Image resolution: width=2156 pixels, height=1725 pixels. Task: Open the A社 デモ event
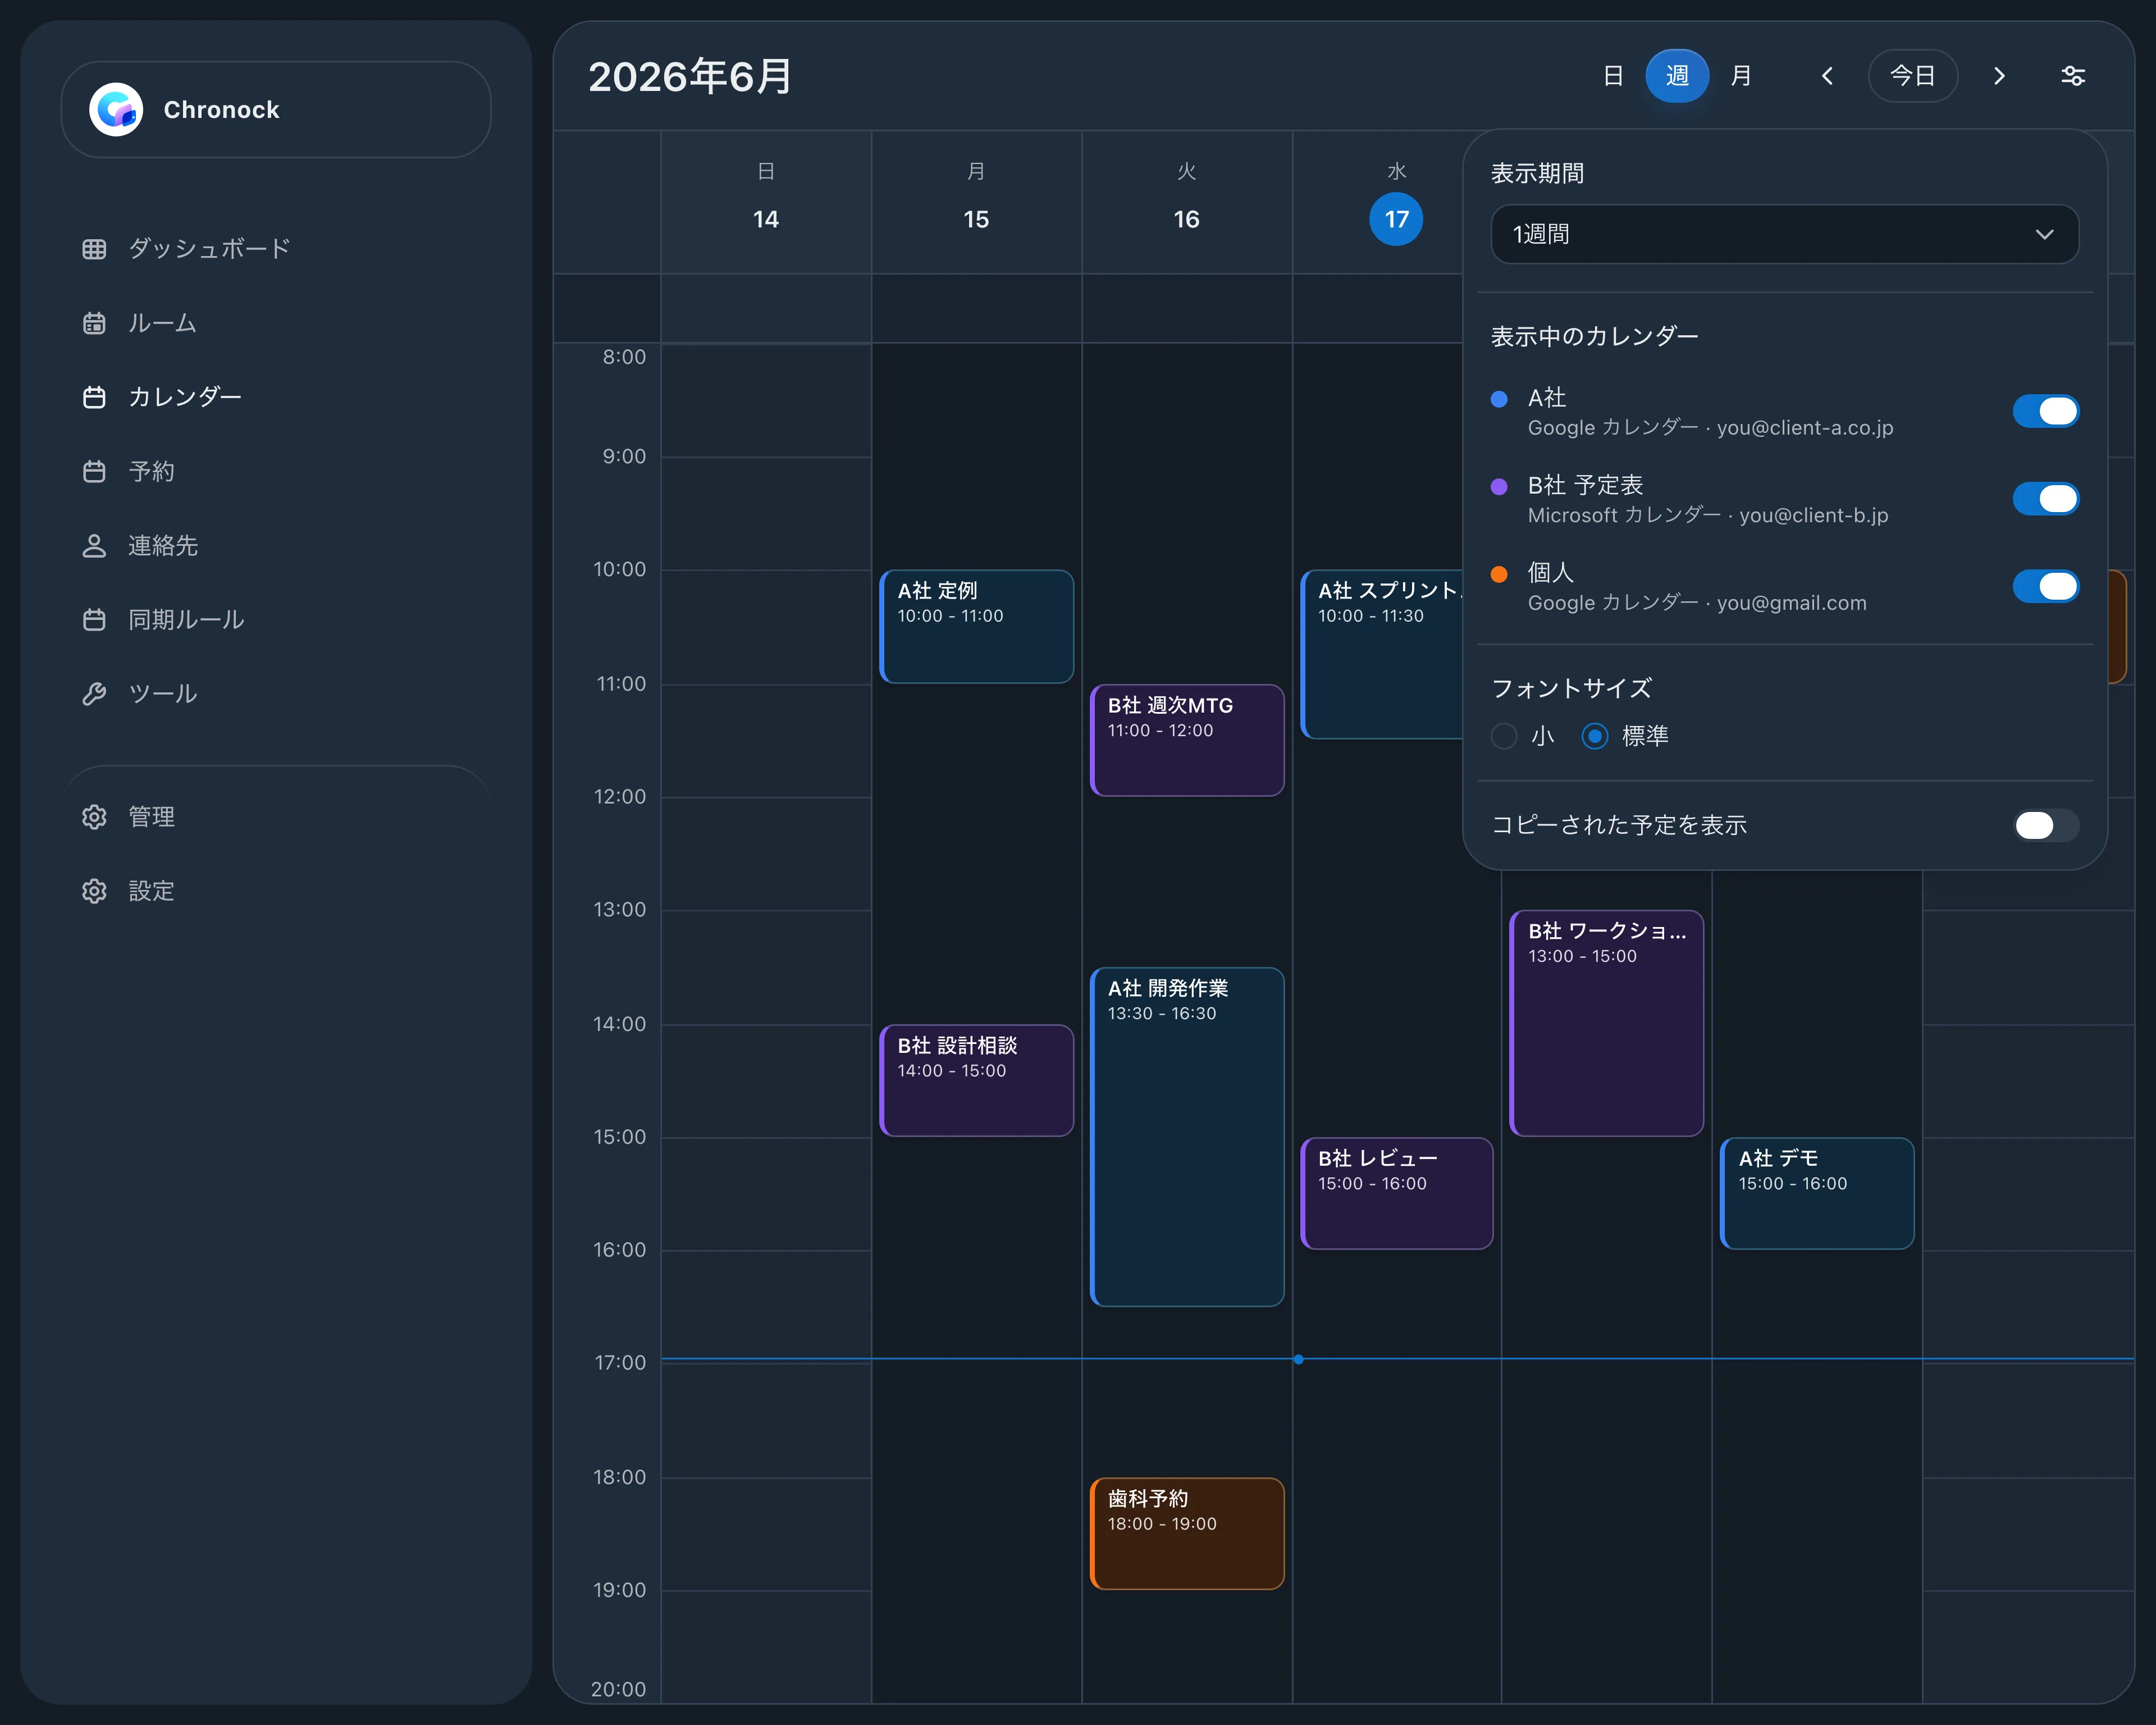(1817, 1194)
